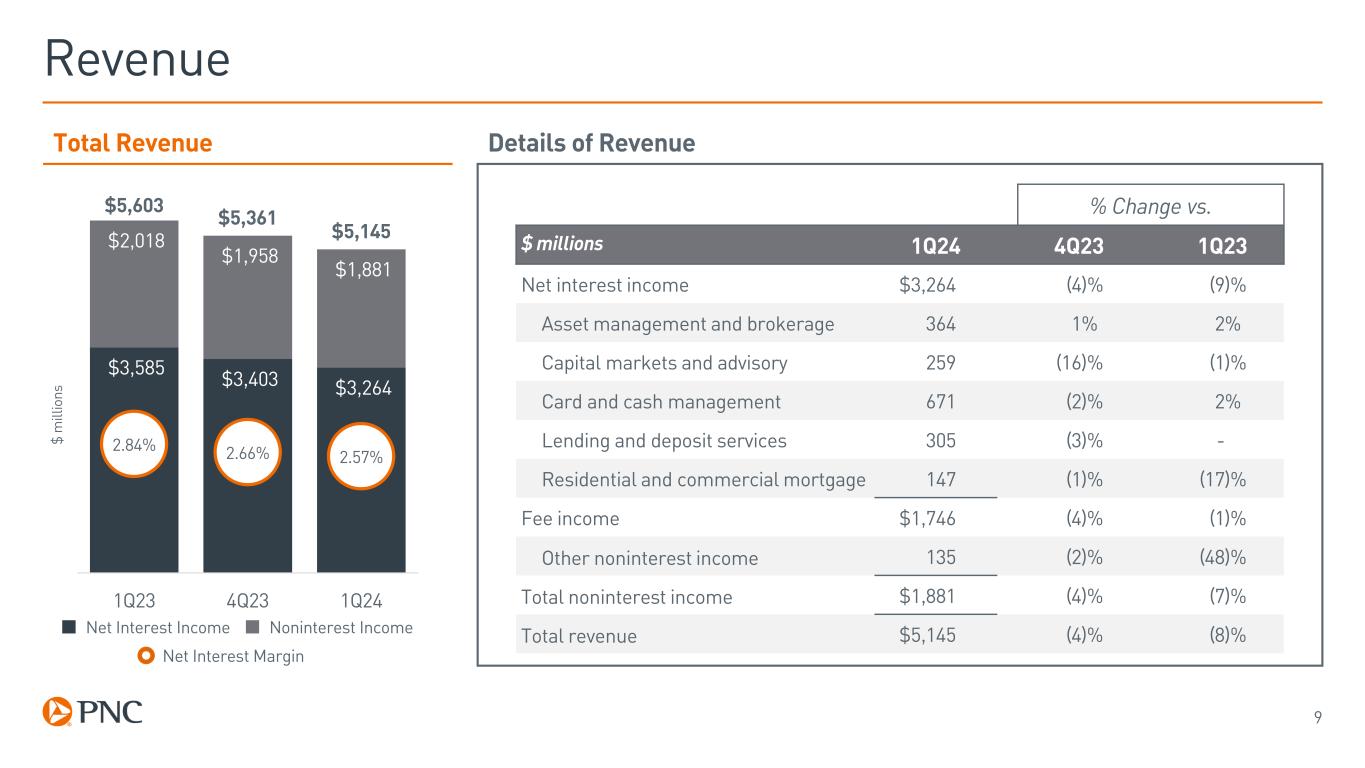
Task: Click the 2.57% margin circle
Action: [361, 457]
